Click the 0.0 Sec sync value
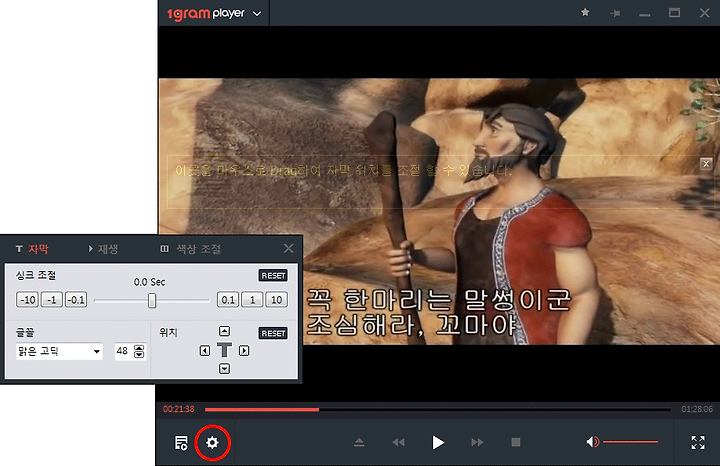This screenshot has width=720, height=466. (149, 282)
